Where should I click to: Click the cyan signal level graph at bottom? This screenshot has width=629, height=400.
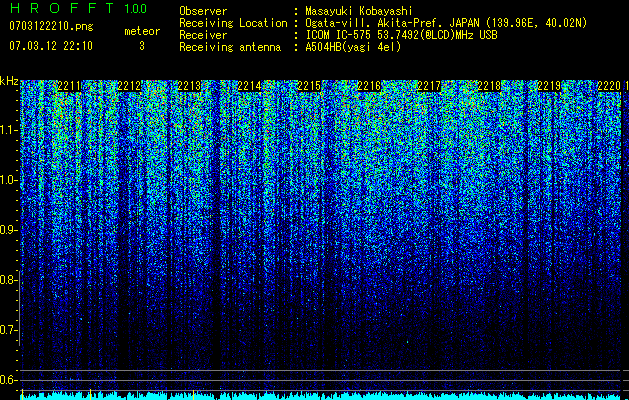(x=321, y=396)
